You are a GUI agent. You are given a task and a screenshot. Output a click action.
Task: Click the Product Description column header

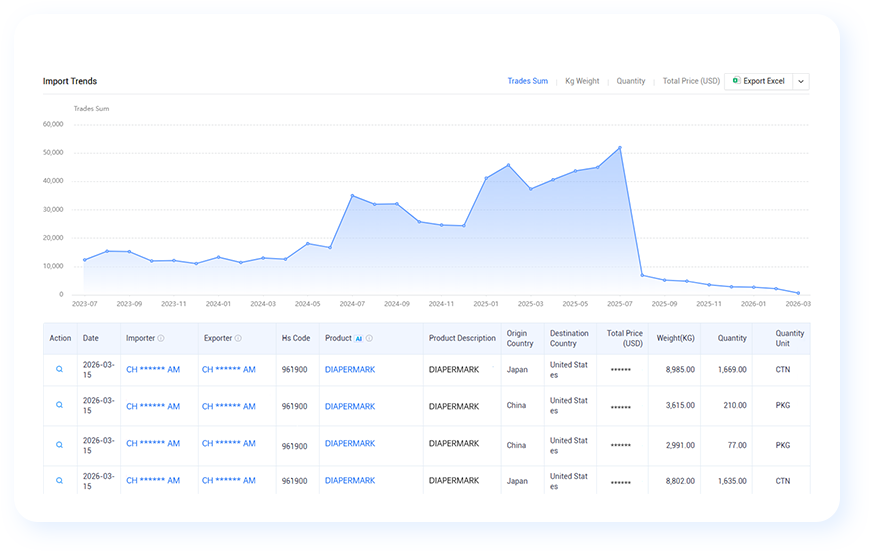pyautogui.click(x=462, y=338)
